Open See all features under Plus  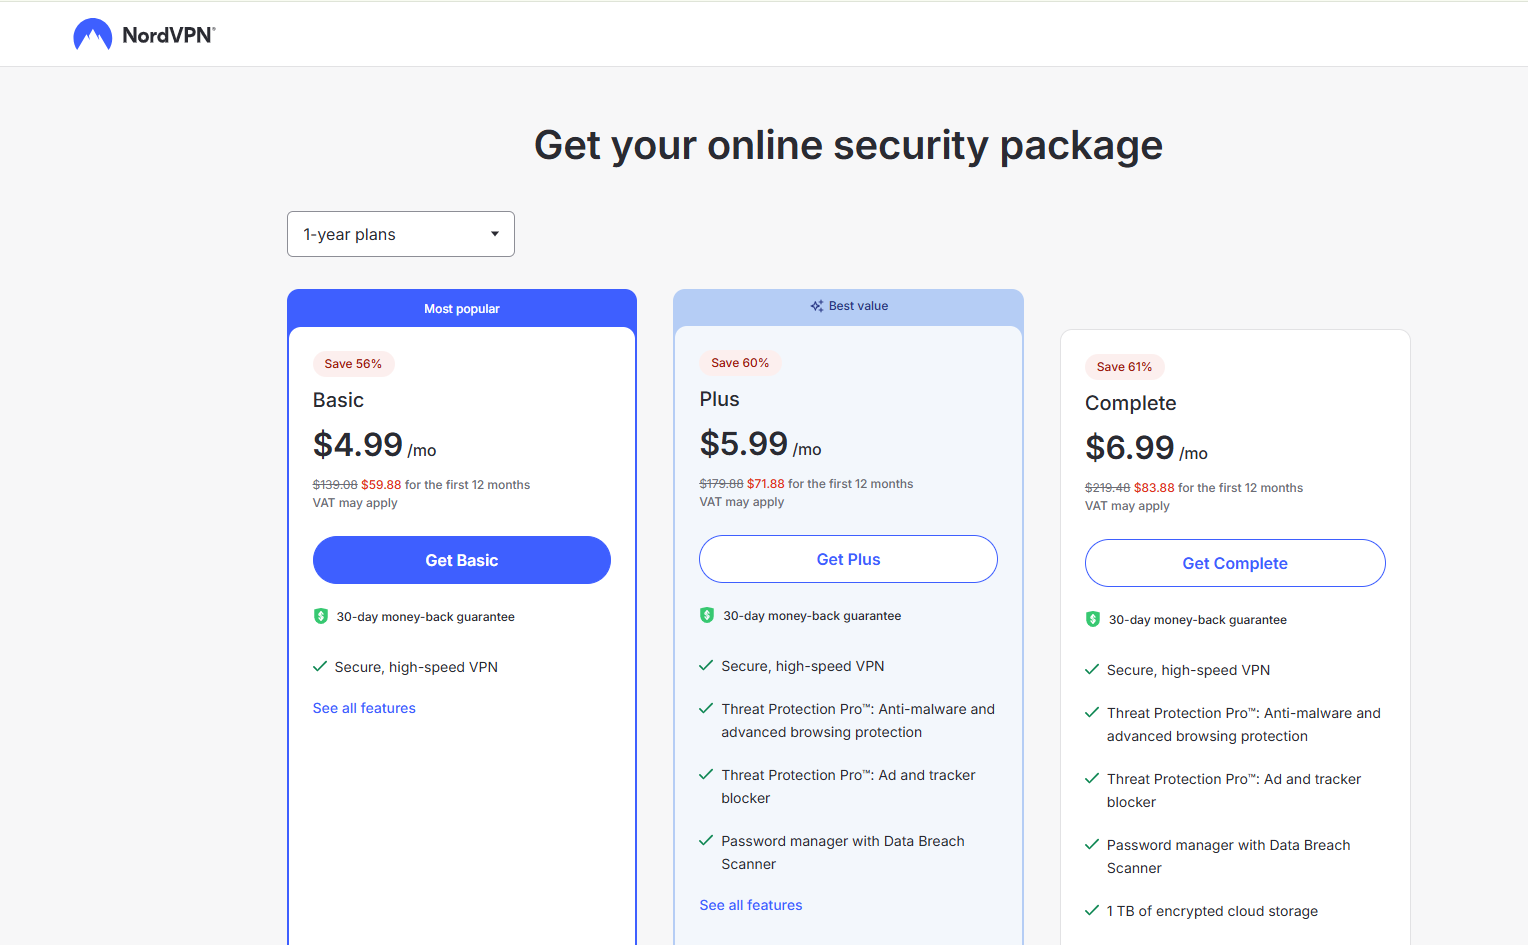(751, 904)
